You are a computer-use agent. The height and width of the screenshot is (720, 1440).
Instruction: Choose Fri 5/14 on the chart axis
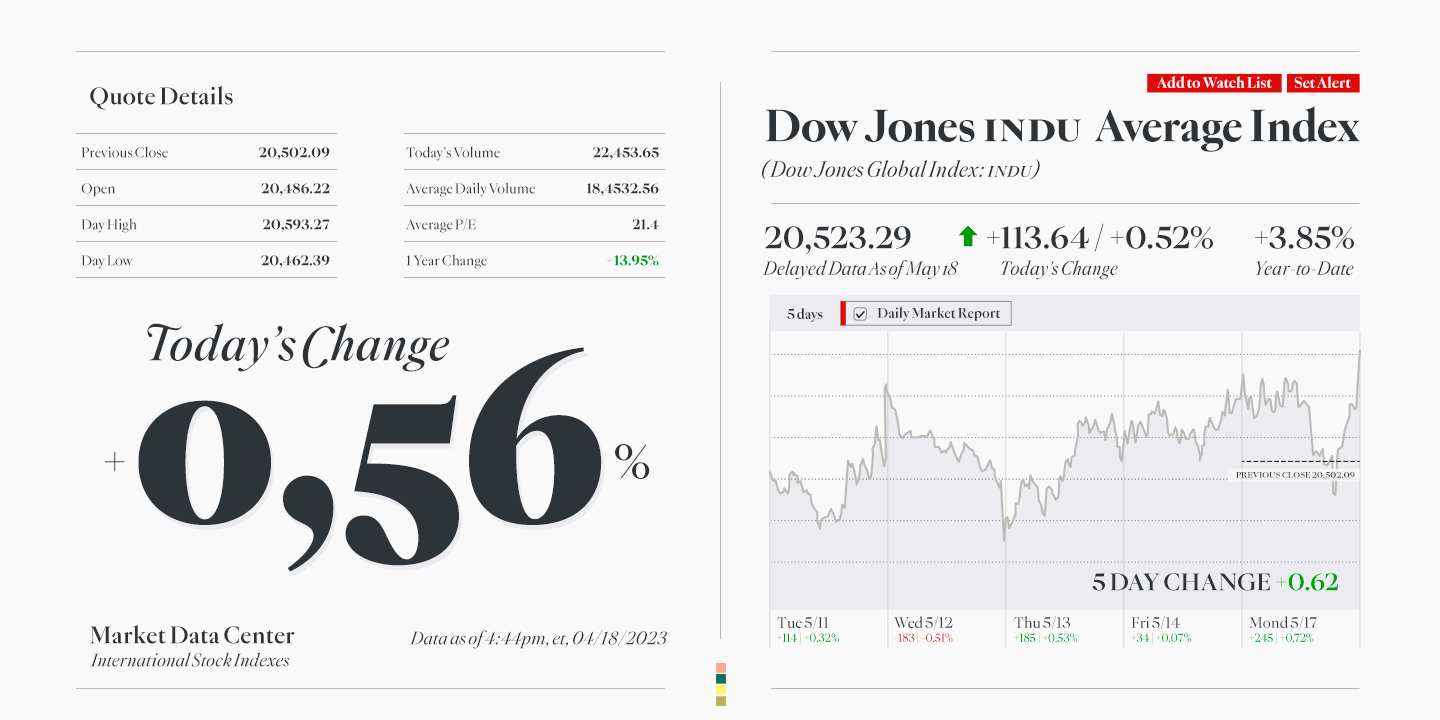(1156, 623)
